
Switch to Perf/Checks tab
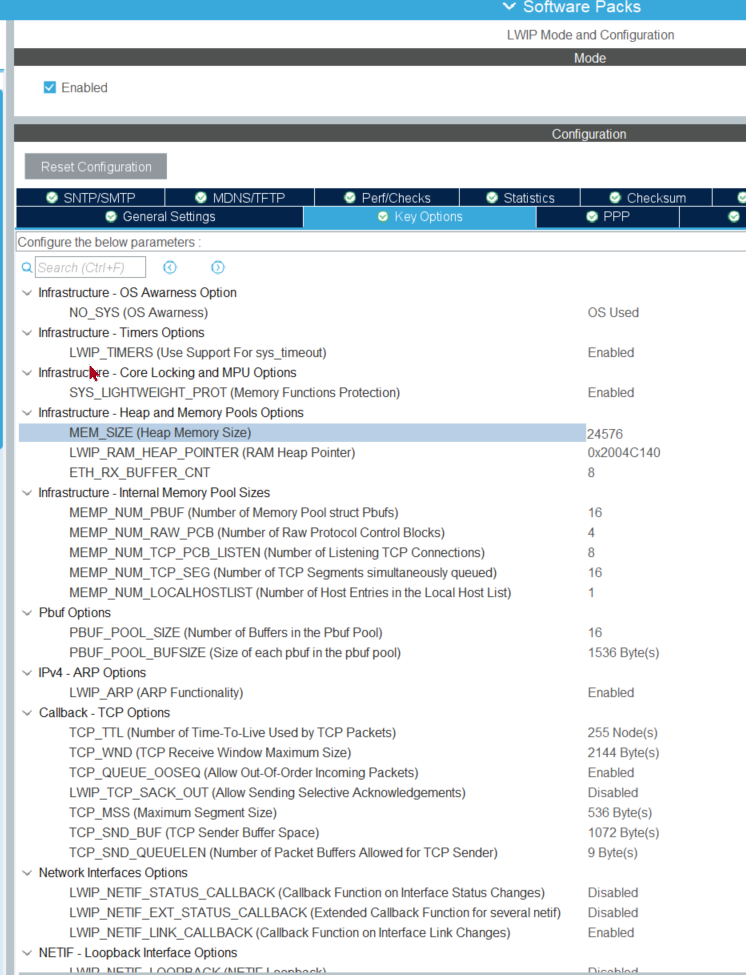387,198
